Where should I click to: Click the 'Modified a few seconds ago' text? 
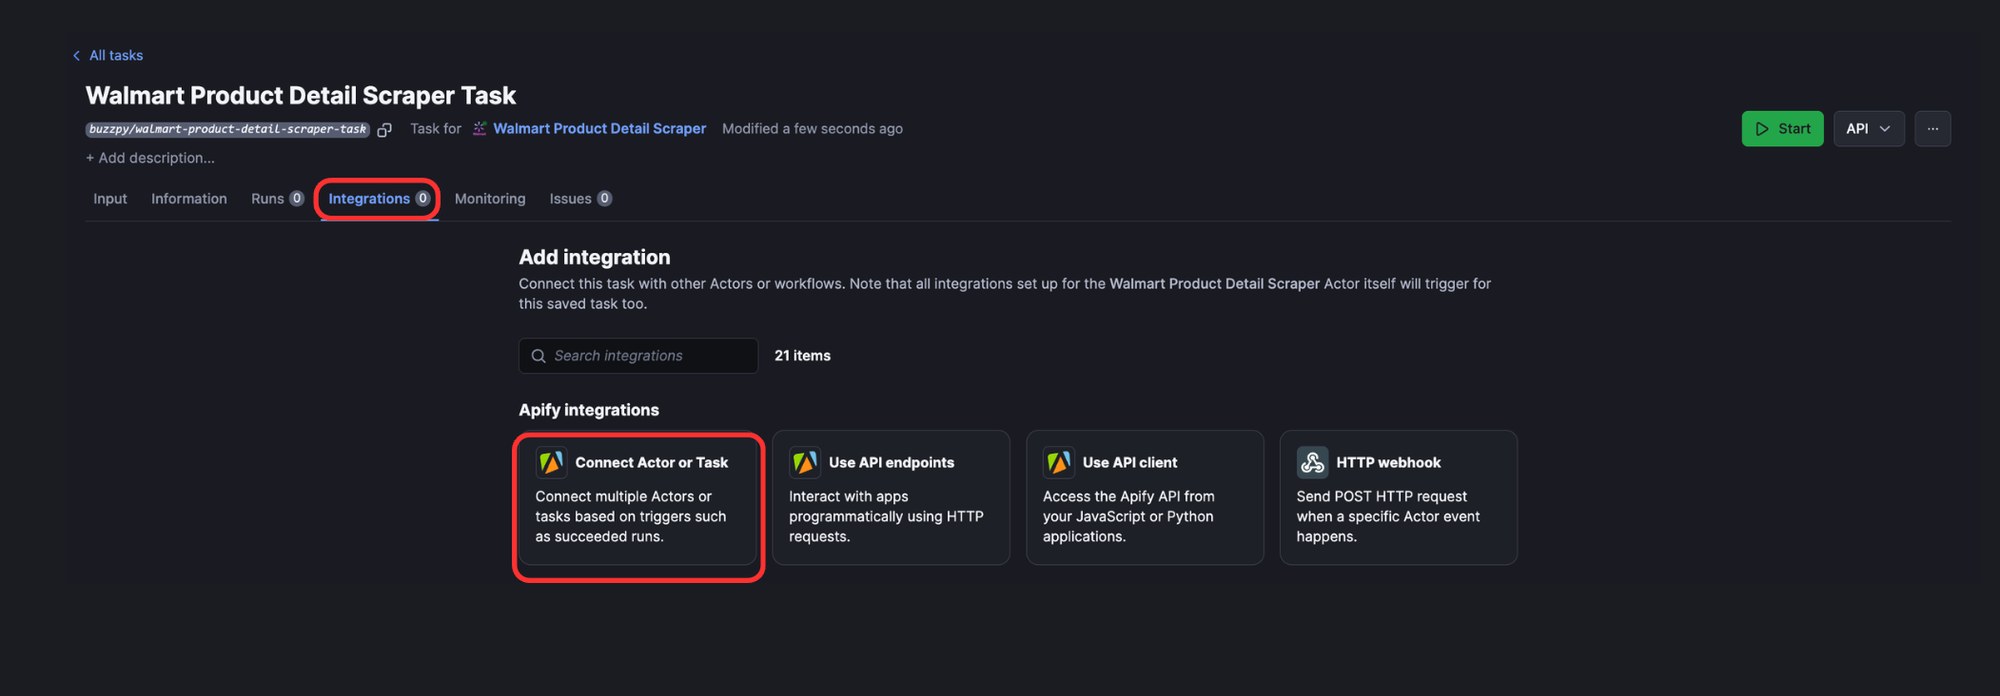[x=812, y=129]
